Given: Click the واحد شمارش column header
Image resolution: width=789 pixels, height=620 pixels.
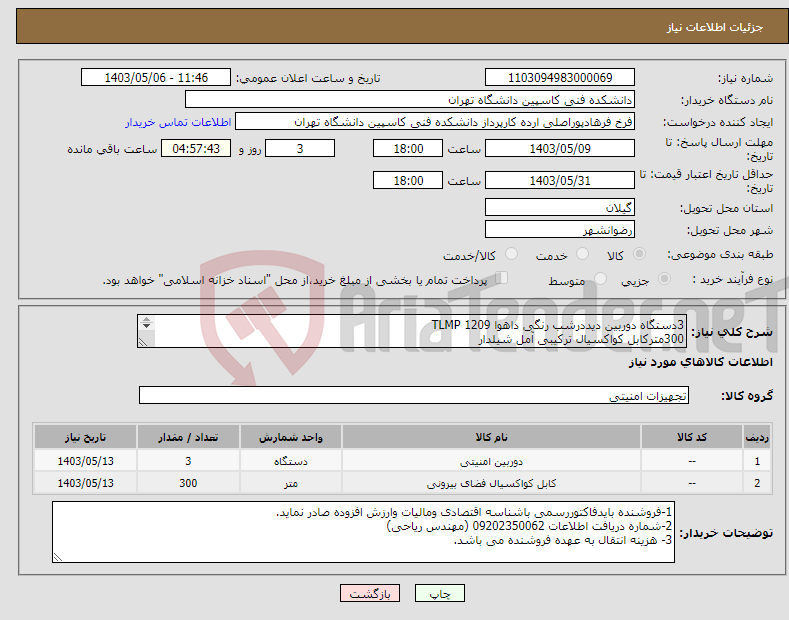Looking at the screenshot, I should coord(291,437).
